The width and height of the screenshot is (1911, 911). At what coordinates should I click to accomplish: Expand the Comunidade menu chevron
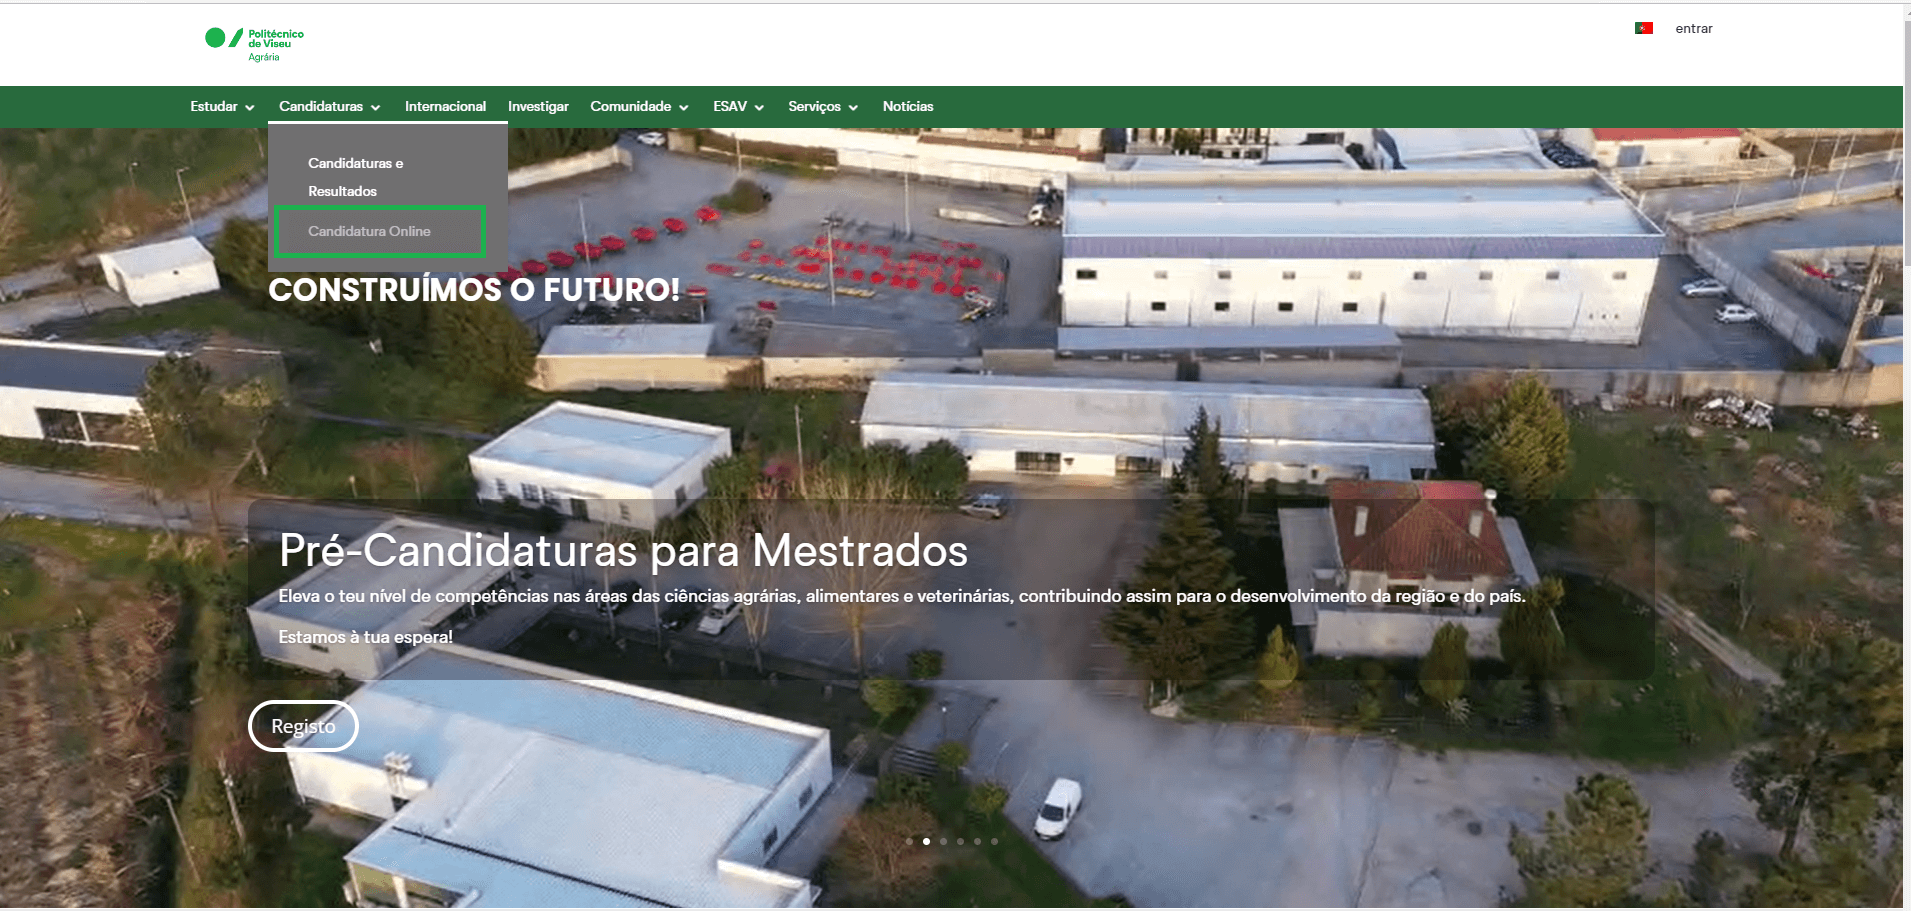[683, 108]
